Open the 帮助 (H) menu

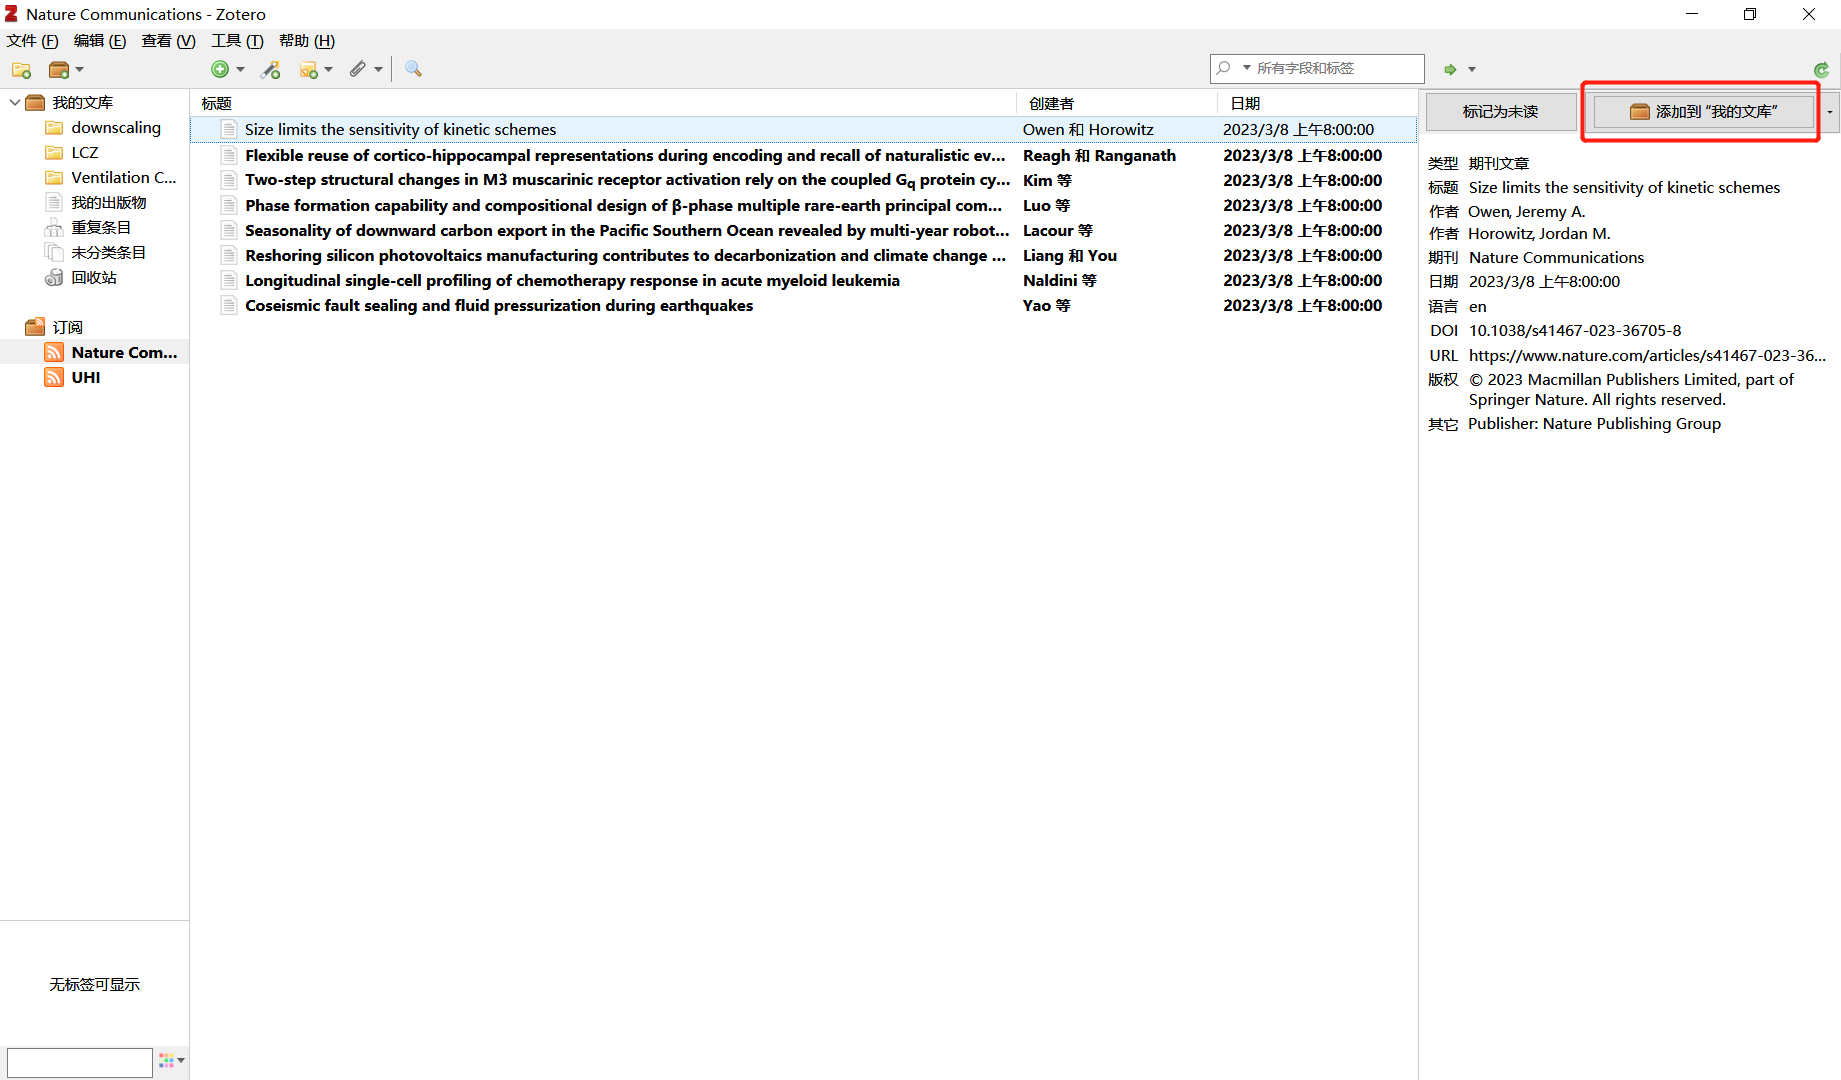pyautogui.click(x=307, y=41)
